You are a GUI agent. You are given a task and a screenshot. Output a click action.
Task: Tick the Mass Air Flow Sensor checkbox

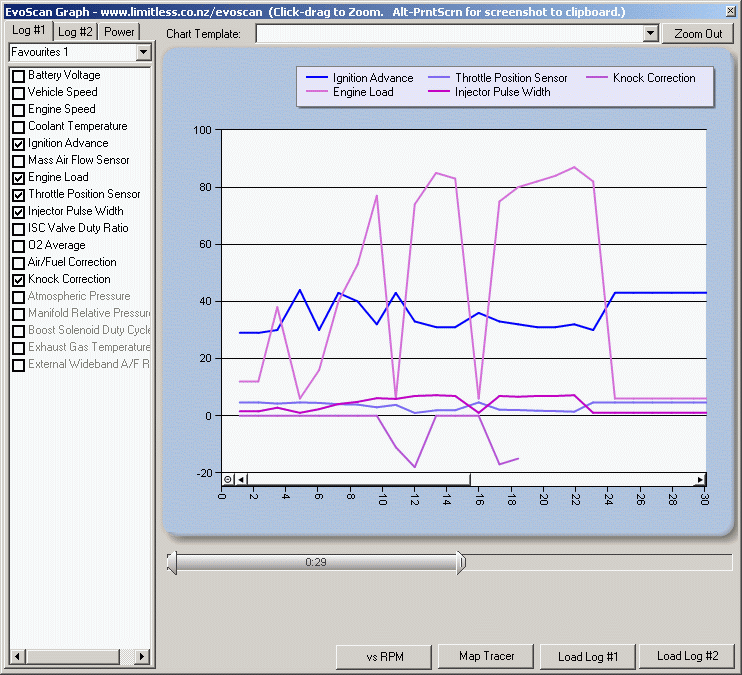(x=18, y=161)
